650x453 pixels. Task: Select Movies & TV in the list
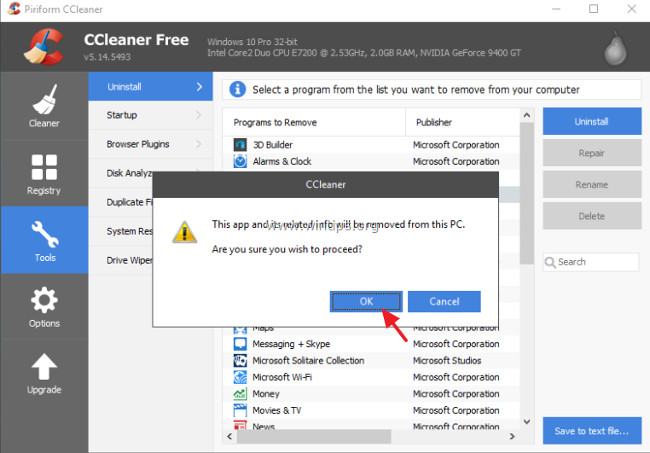coord(371,410)
